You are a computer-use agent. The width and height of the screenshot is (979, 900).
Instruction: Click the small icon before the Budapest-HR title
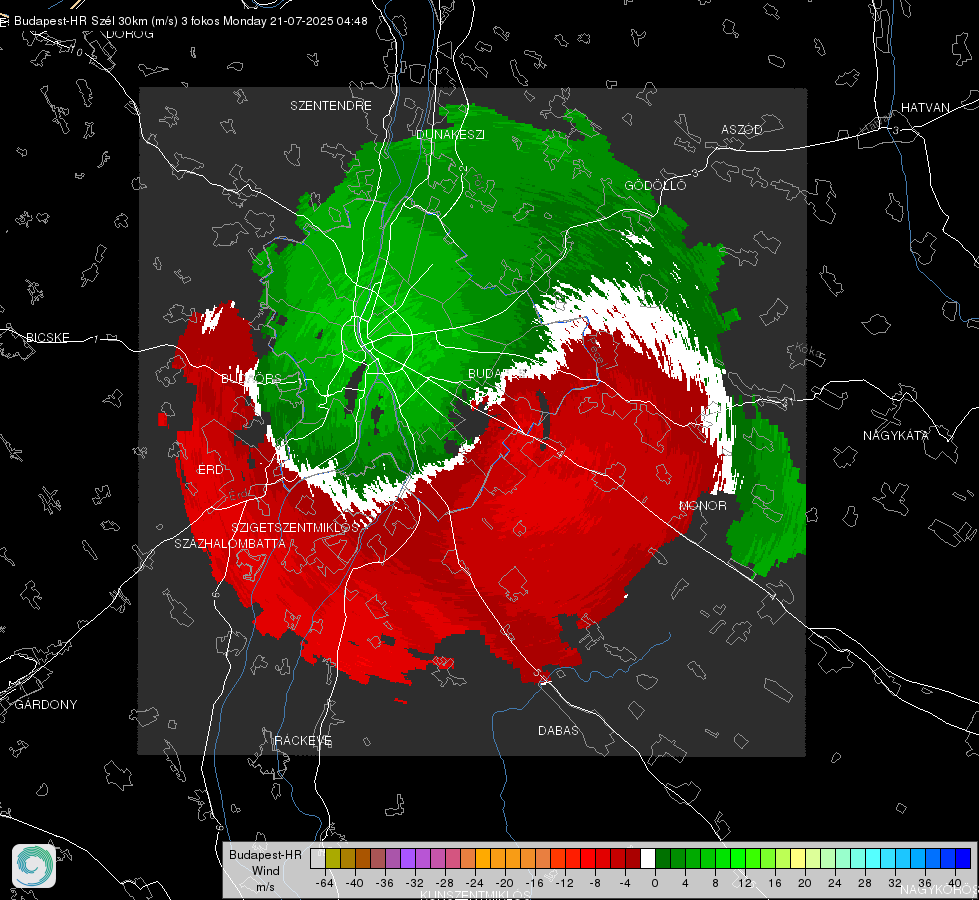click(x=4, y=21)
